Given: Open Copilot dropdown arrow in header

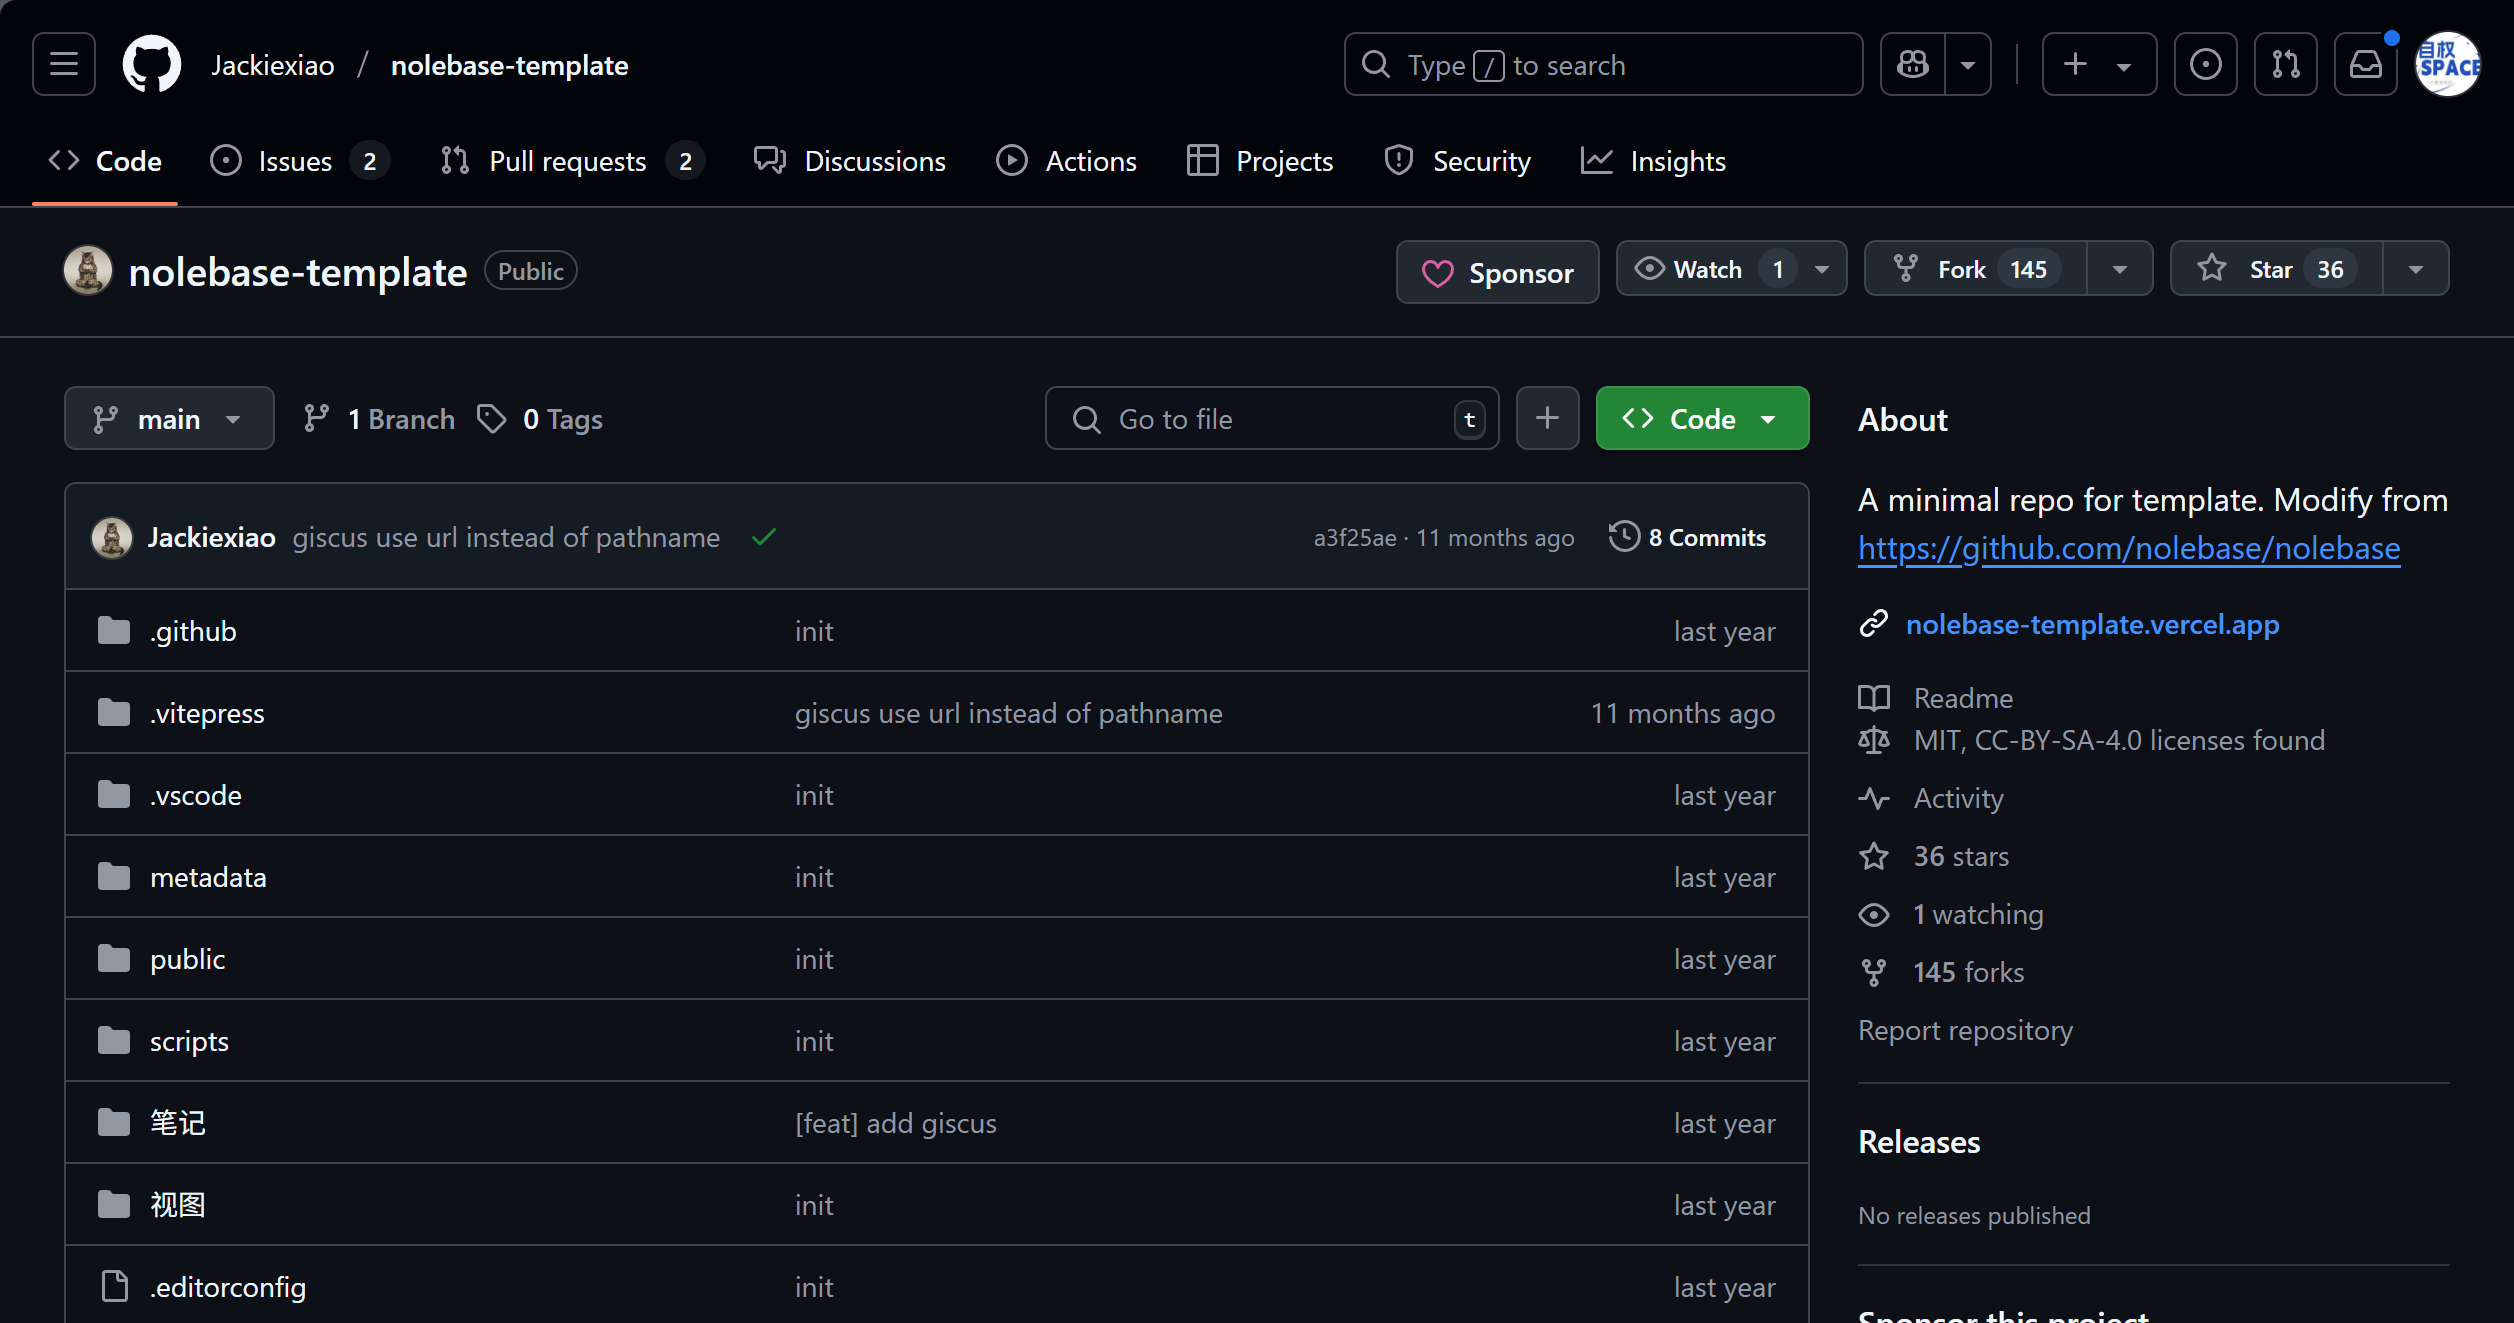Looking at the screenshot, I should [1968, 65].
